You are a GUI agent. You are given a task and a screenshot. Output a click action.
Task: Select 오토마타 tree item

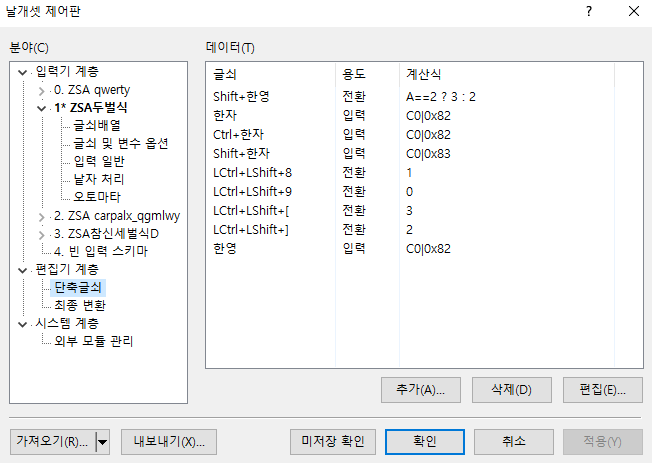98,197
